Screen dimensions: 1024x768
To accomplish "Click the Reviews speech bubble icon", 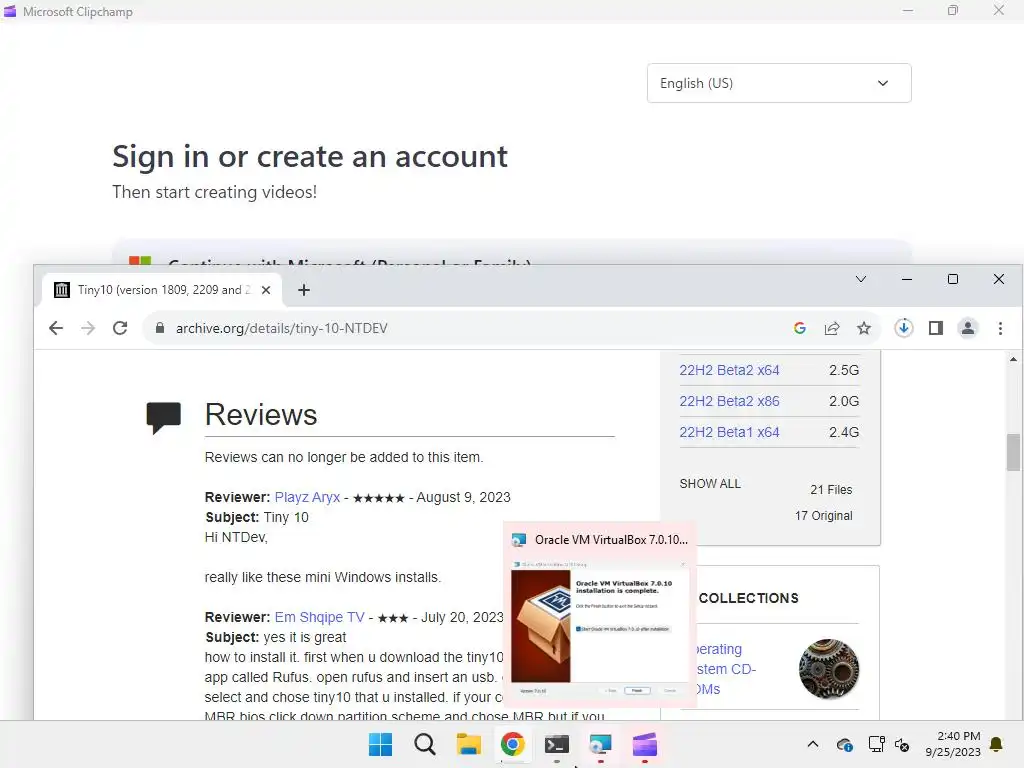I will pos(163,417).
